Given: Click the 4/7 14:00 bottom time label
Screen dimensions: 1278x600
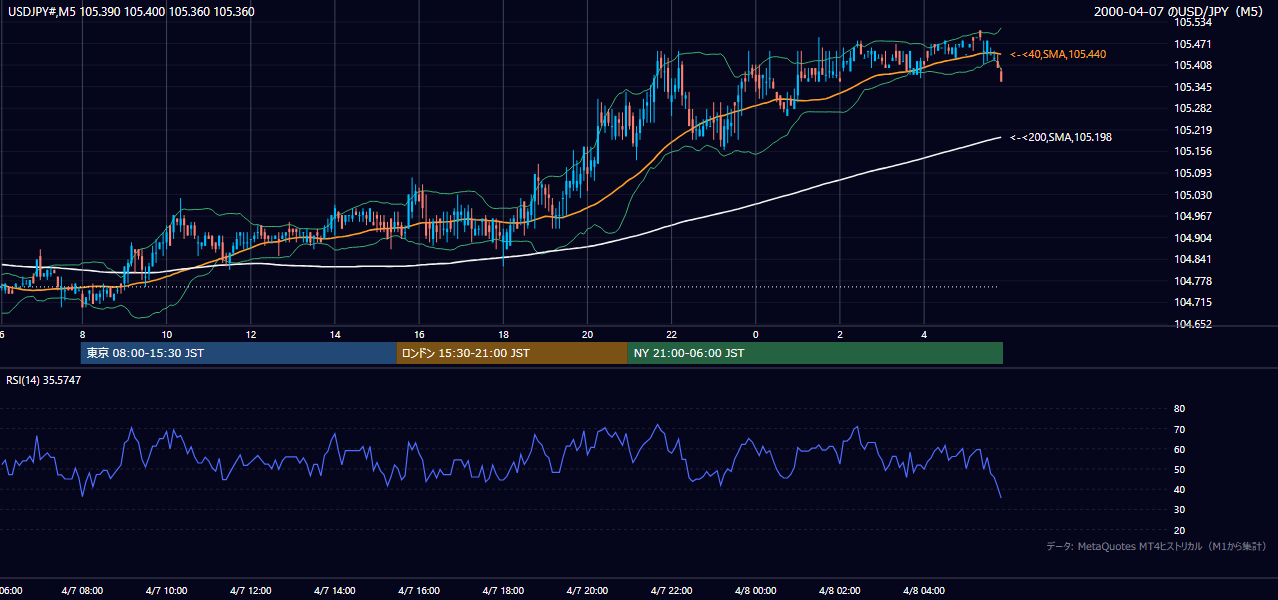Looking at the screenshot, I should pos(334,591).
